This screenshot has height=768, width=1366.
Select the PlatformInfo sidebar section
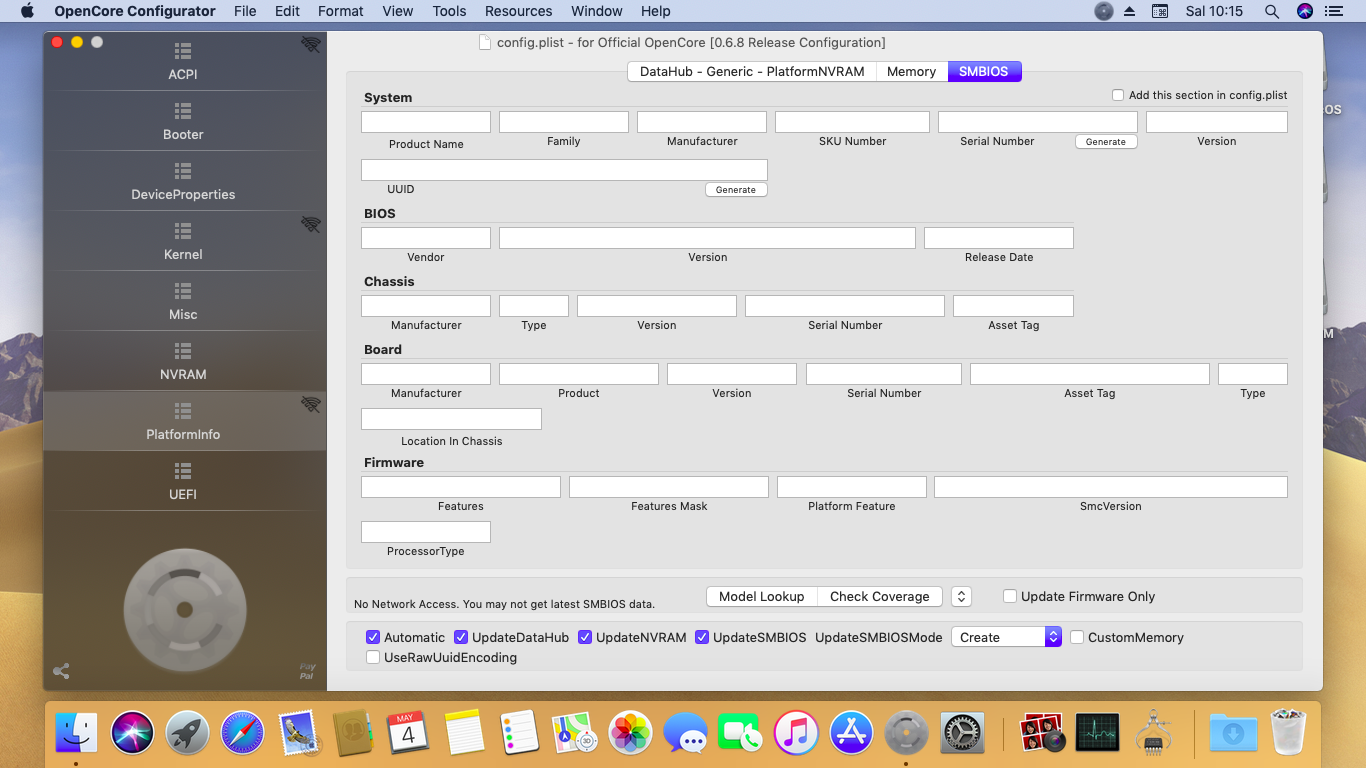[184, 422]
